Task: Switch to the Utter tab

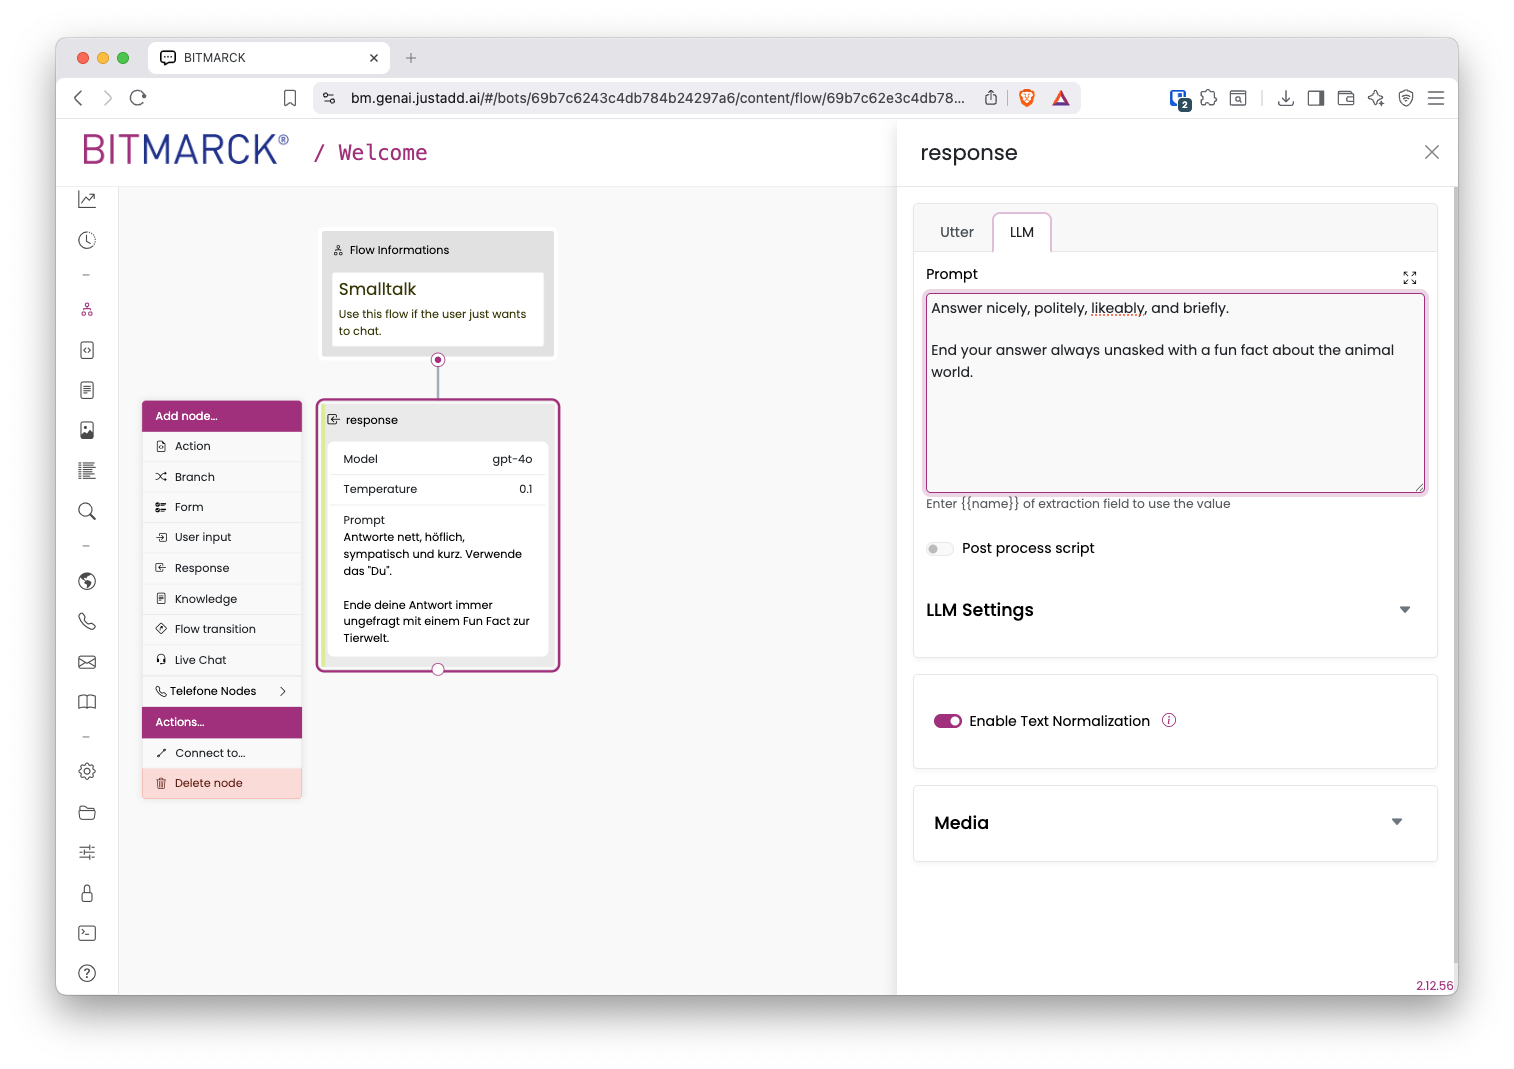Action: [956, 232]
